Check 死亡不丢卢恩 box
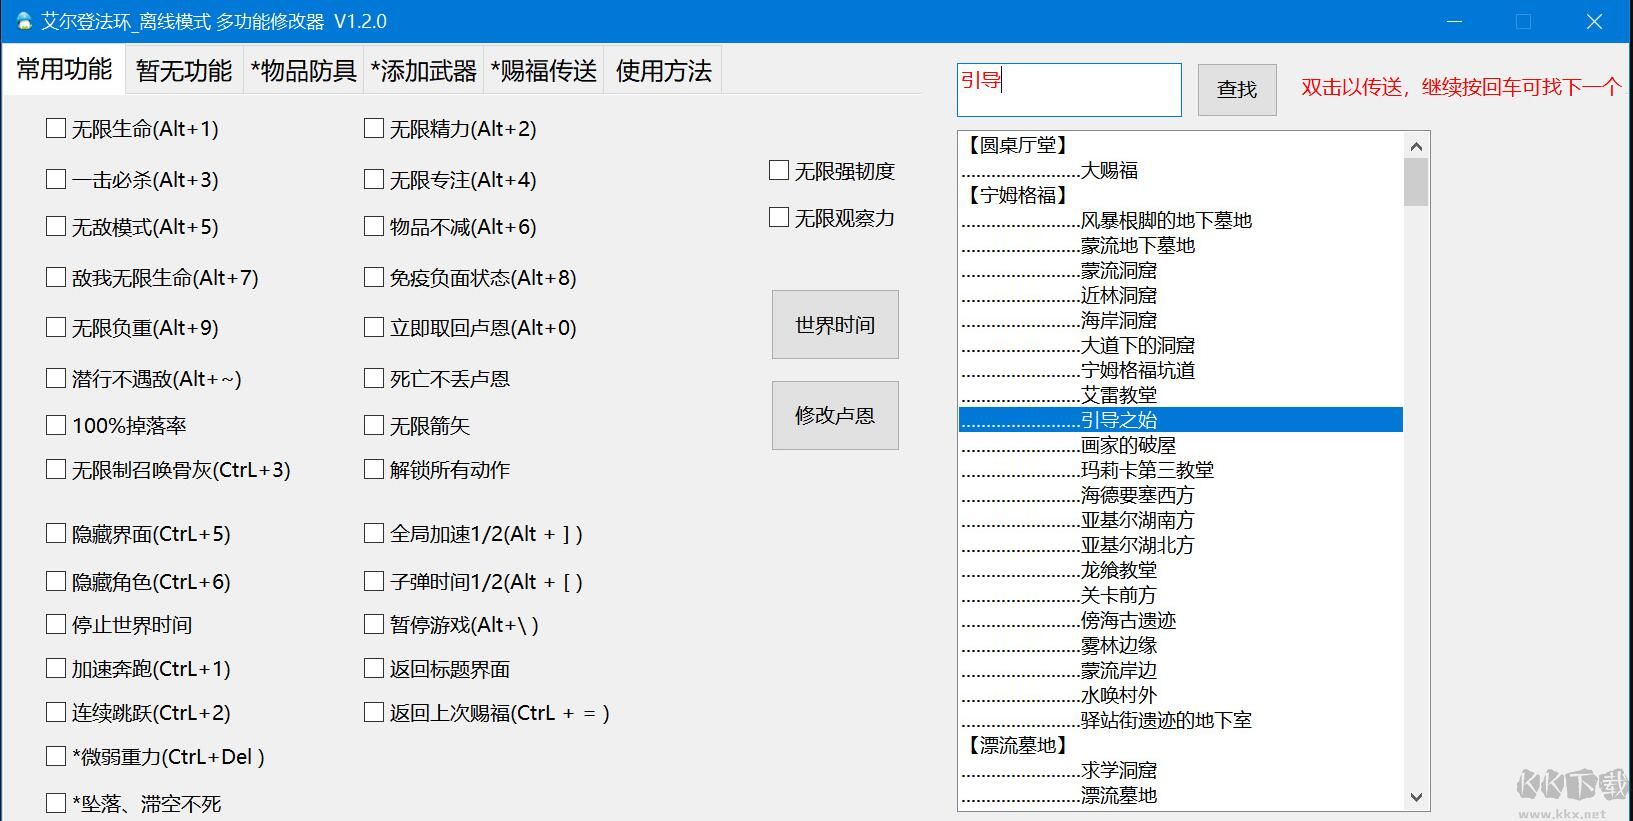 (x=374, y=378)
